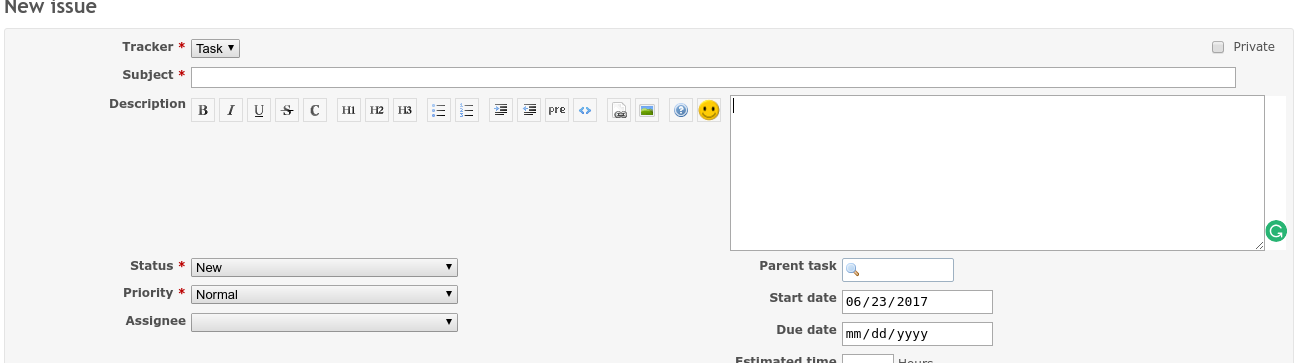Open text formatting help icon
The height and width of the screenshot is (363, 1300).
(681, 111)
